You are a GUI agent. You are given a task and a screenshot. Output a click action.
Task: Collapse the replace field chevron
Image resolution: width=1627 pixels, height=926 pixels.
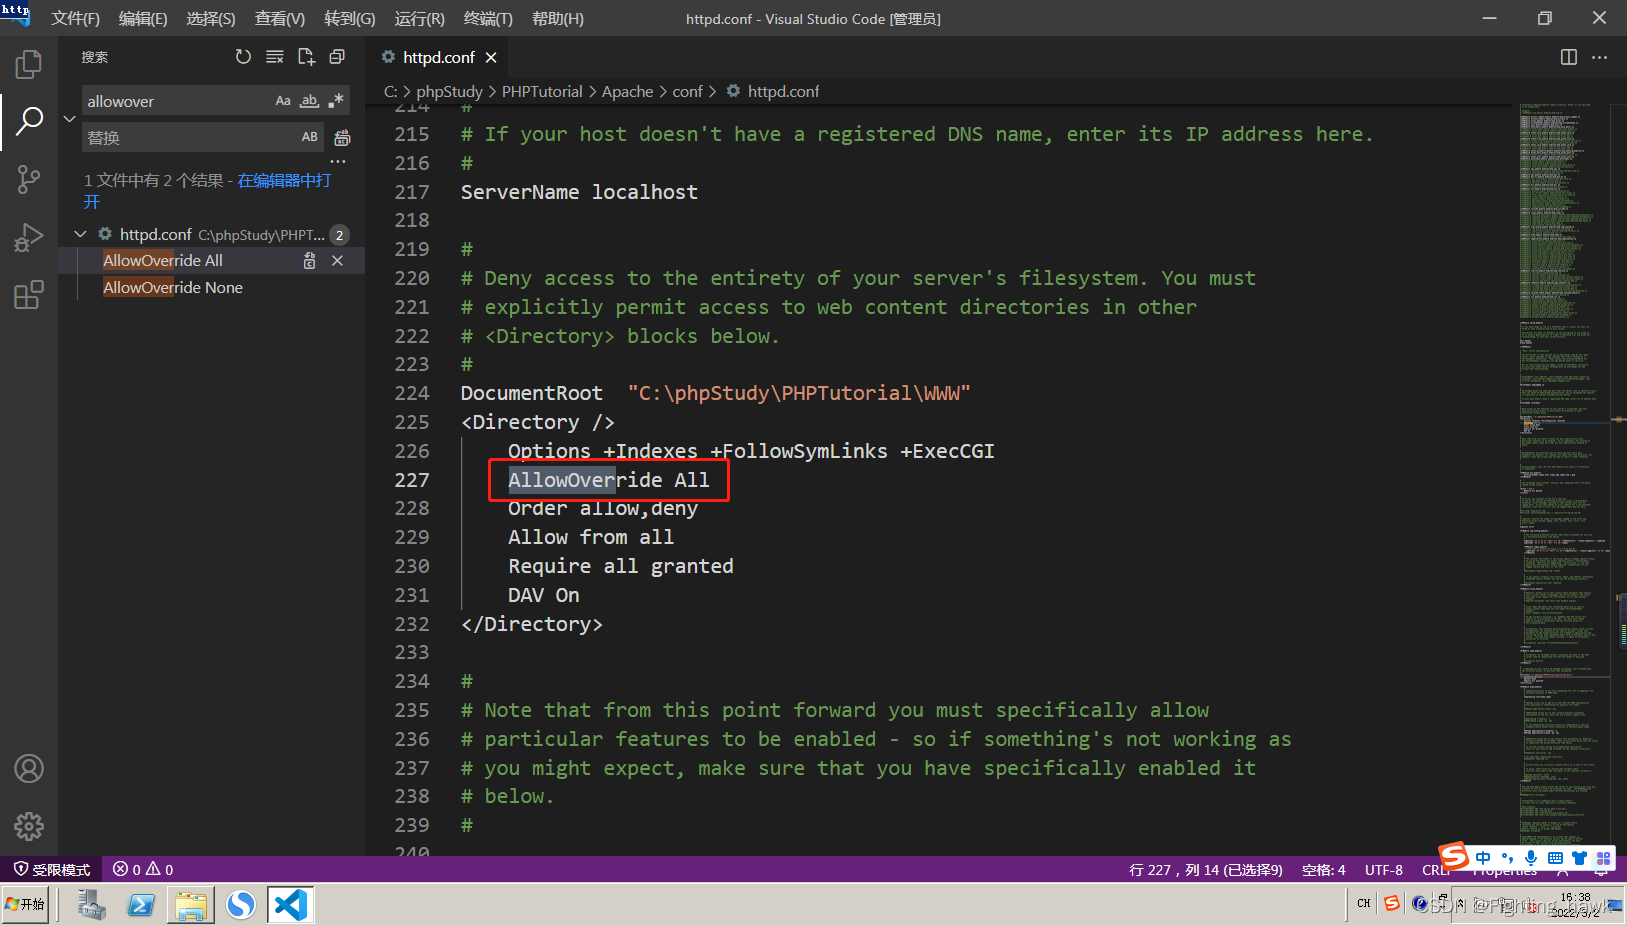pyautogui.click(x=69, y=119)
